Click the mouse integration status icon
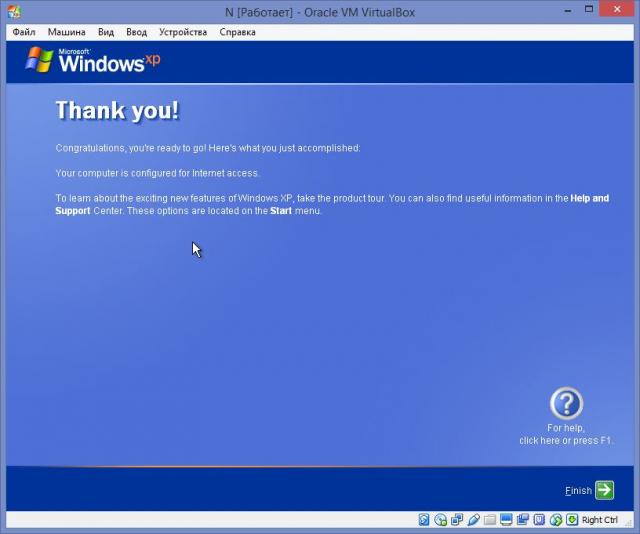The height and width of the screenshot is (534, 640). coord(556,519)
